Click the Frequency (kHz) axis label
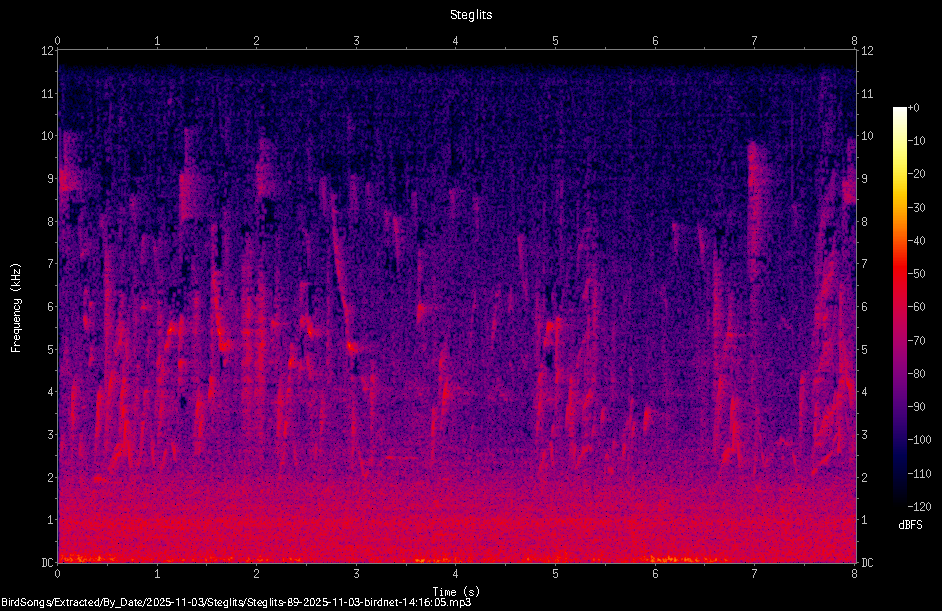Screen dimensions: 942x611 (x=16, y=308)
